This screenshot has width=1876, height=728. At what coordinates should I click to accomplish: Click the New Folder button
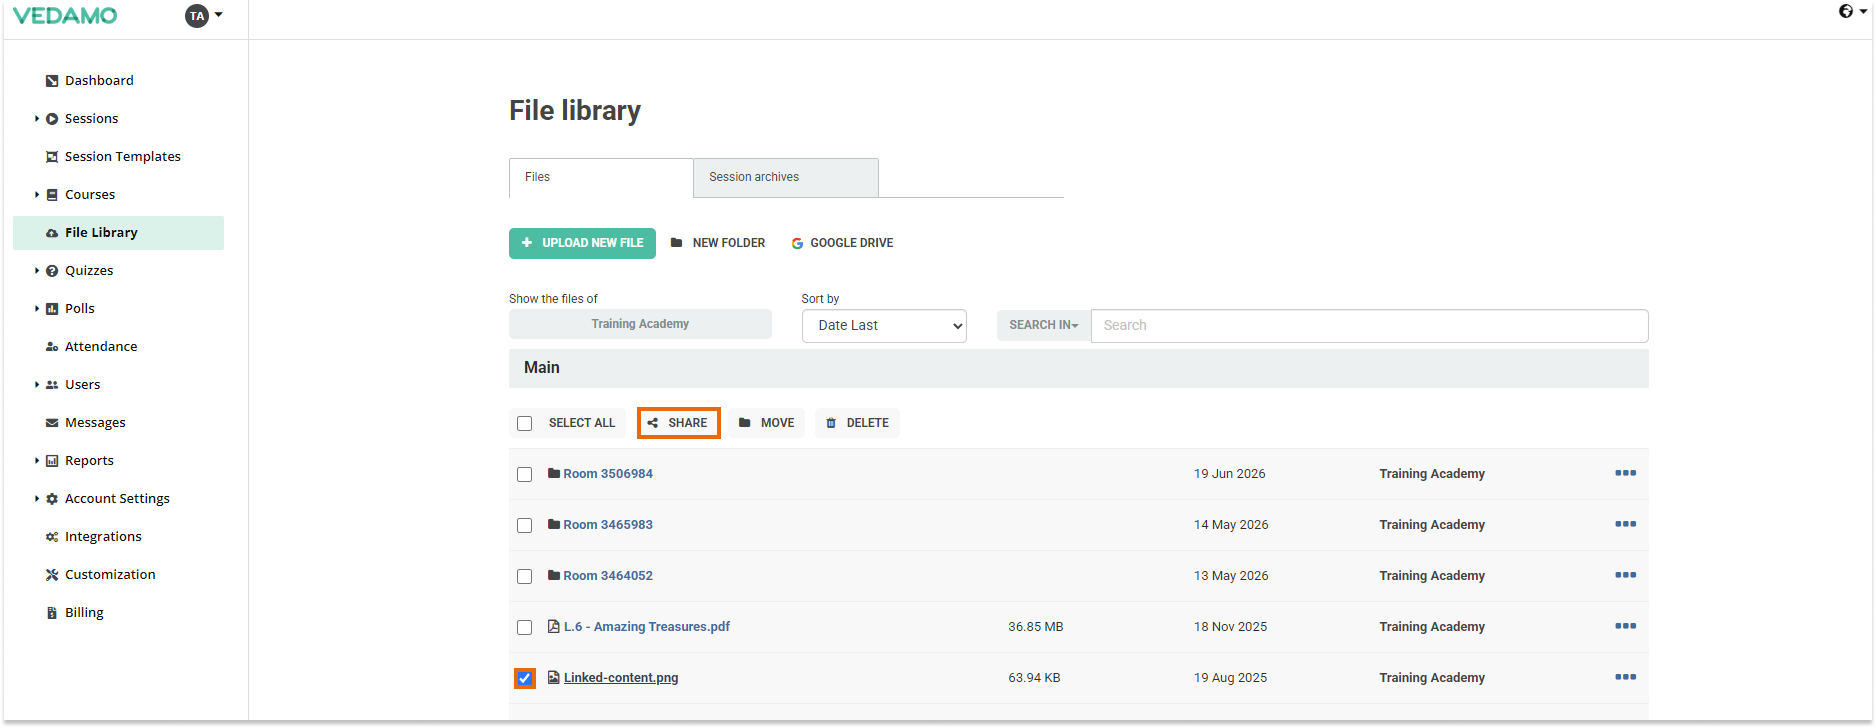click(x=718, y=243)
